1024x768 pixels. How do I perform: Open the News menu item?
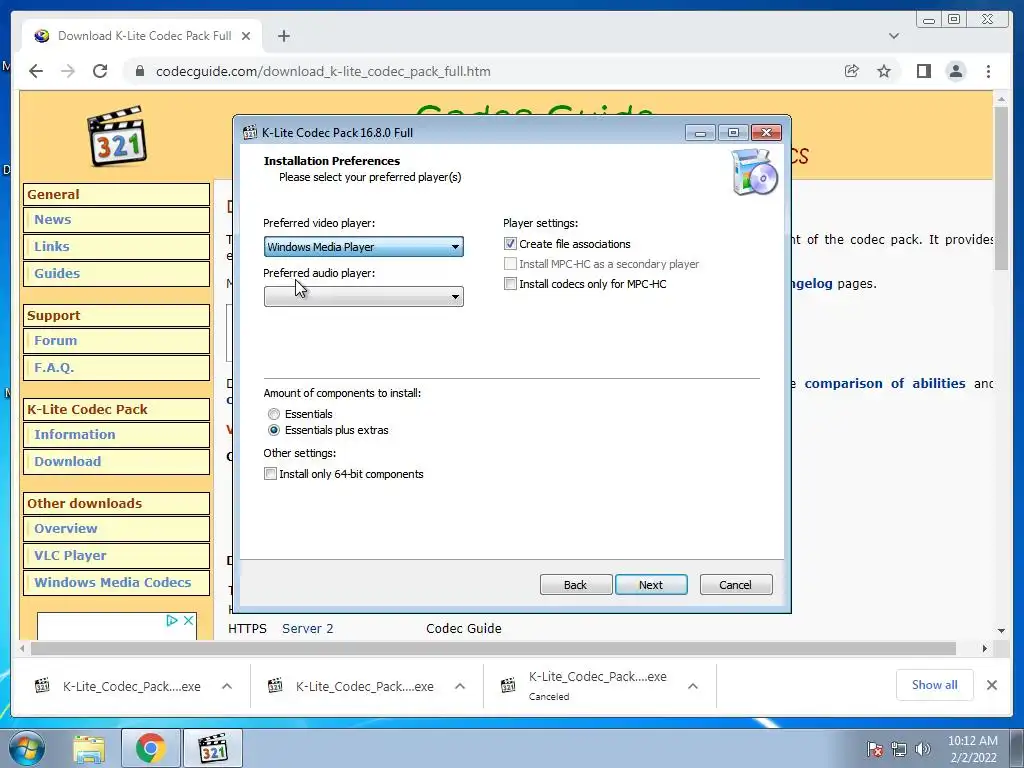click(116, 220)
